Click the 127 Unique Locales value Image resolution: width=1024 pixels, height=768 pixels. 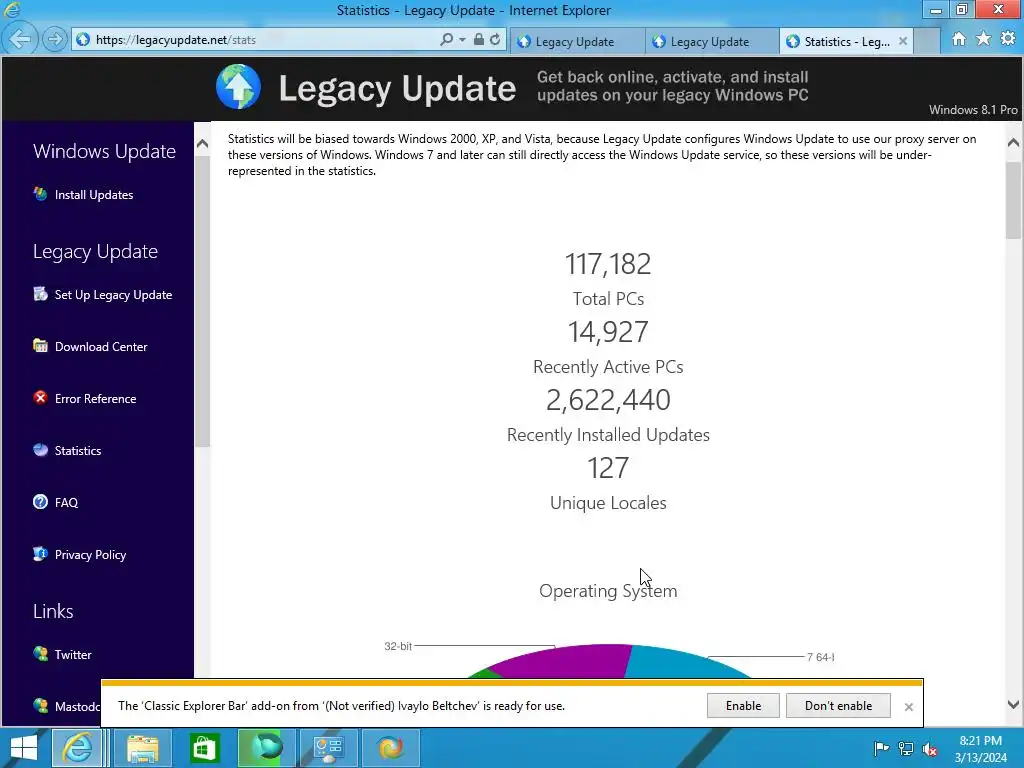[x=608, y=468]
